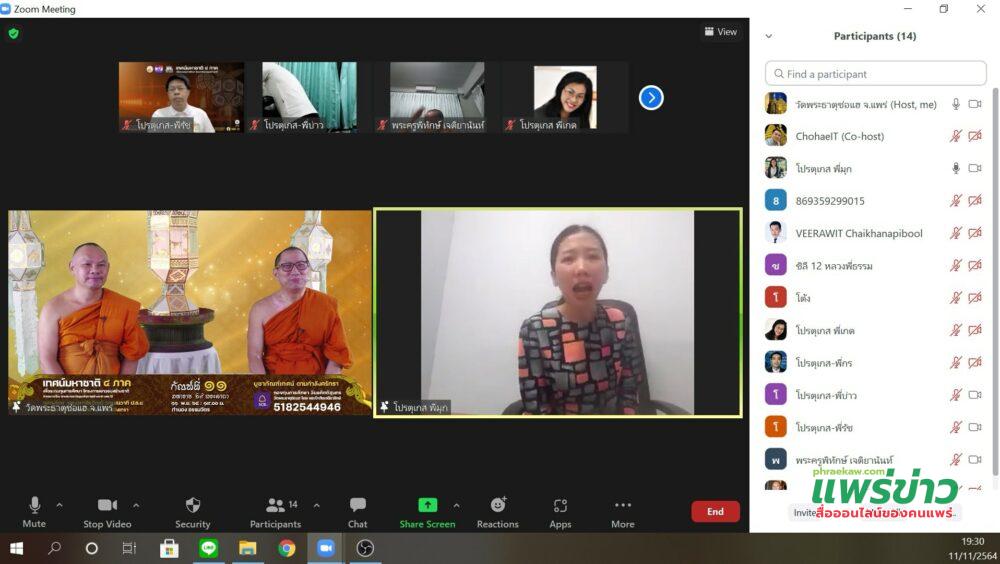Select VEERAWIT Chaikhanapibool in participant list
The image size is (1000, 564).
click(x=858, y=233)
